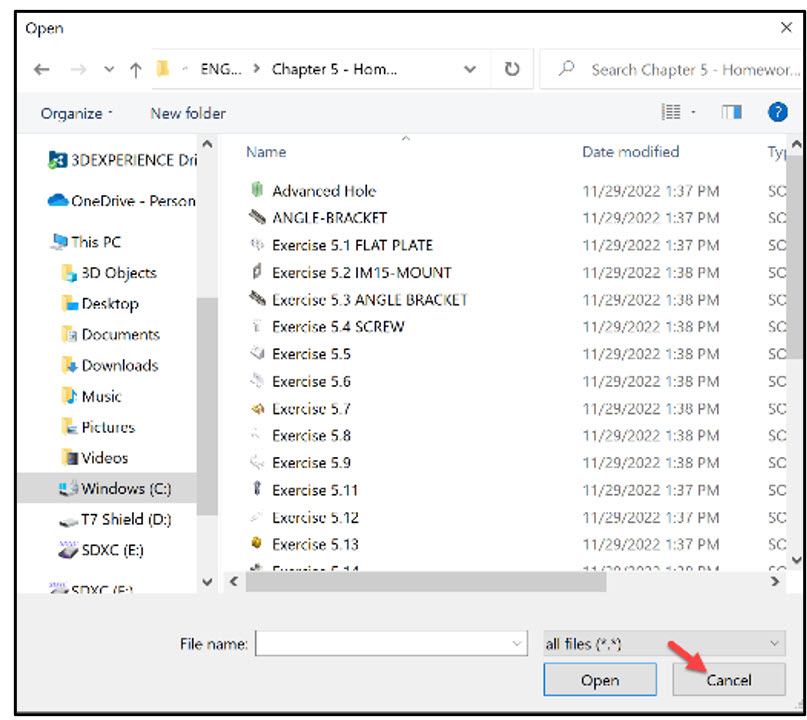The image size is (807, 720).
Task: Navigate back with the left arrow
Action: (x=41, y=70)
